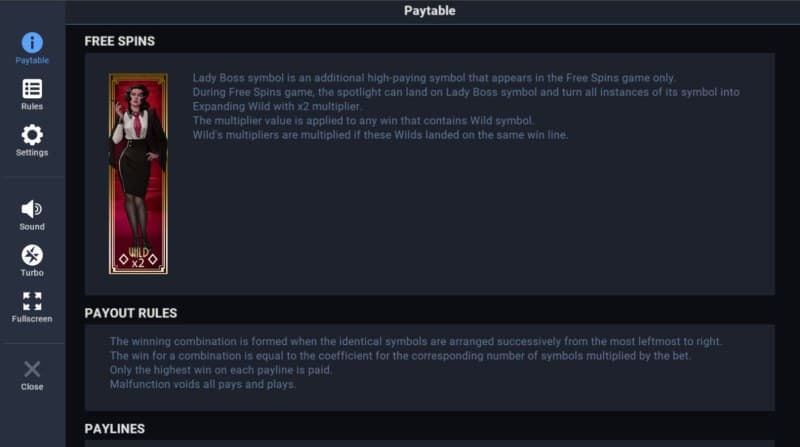The image size is (800, 447).
Task: Click the Lady Boss symbol image
Action: (x=138, y=160)
